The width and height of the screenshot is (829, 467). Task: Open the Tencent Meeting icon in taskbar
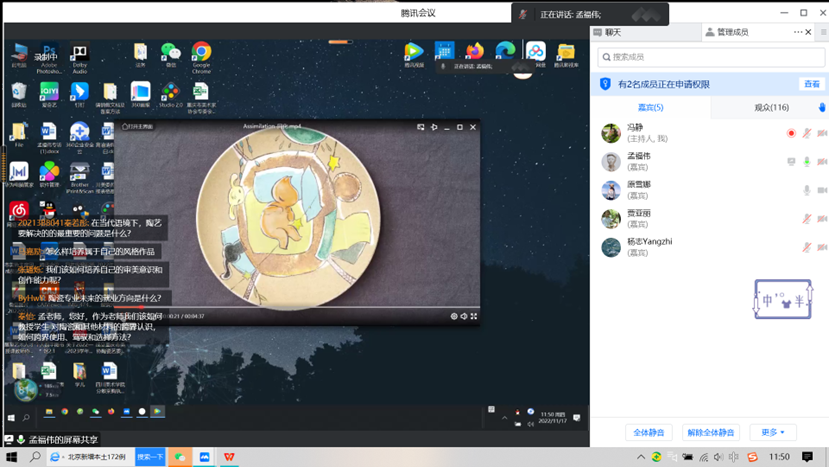coord(205,457)
